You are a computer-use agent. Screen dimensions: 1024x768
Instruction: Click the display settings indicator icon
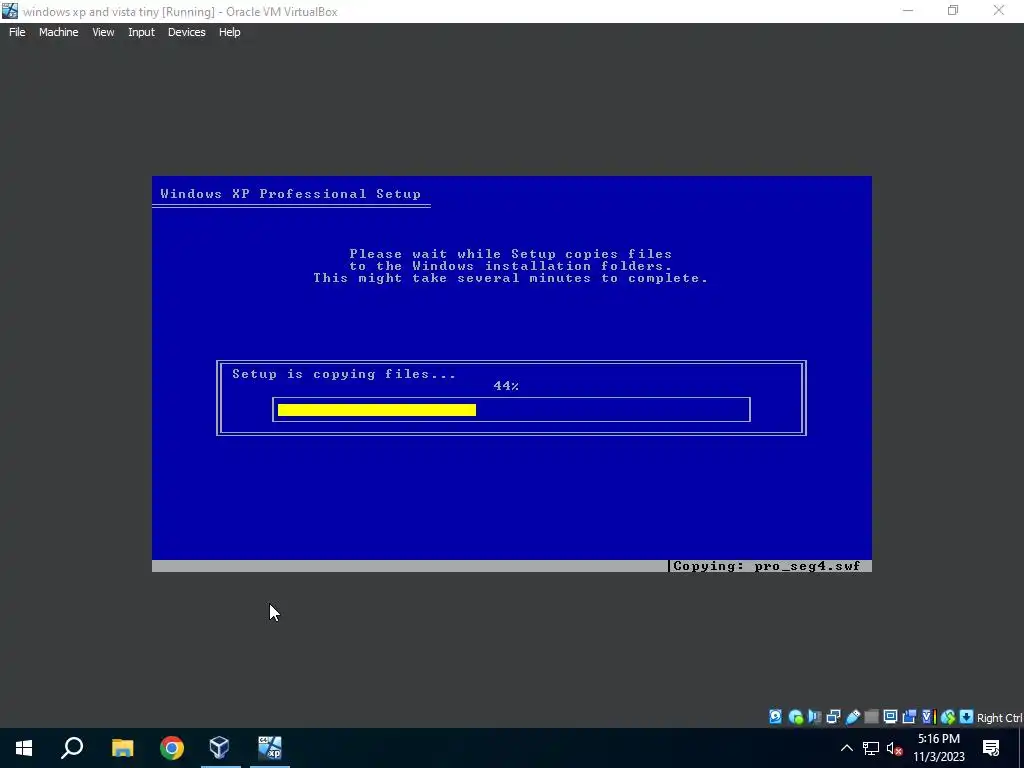click(x=890, y=717)
